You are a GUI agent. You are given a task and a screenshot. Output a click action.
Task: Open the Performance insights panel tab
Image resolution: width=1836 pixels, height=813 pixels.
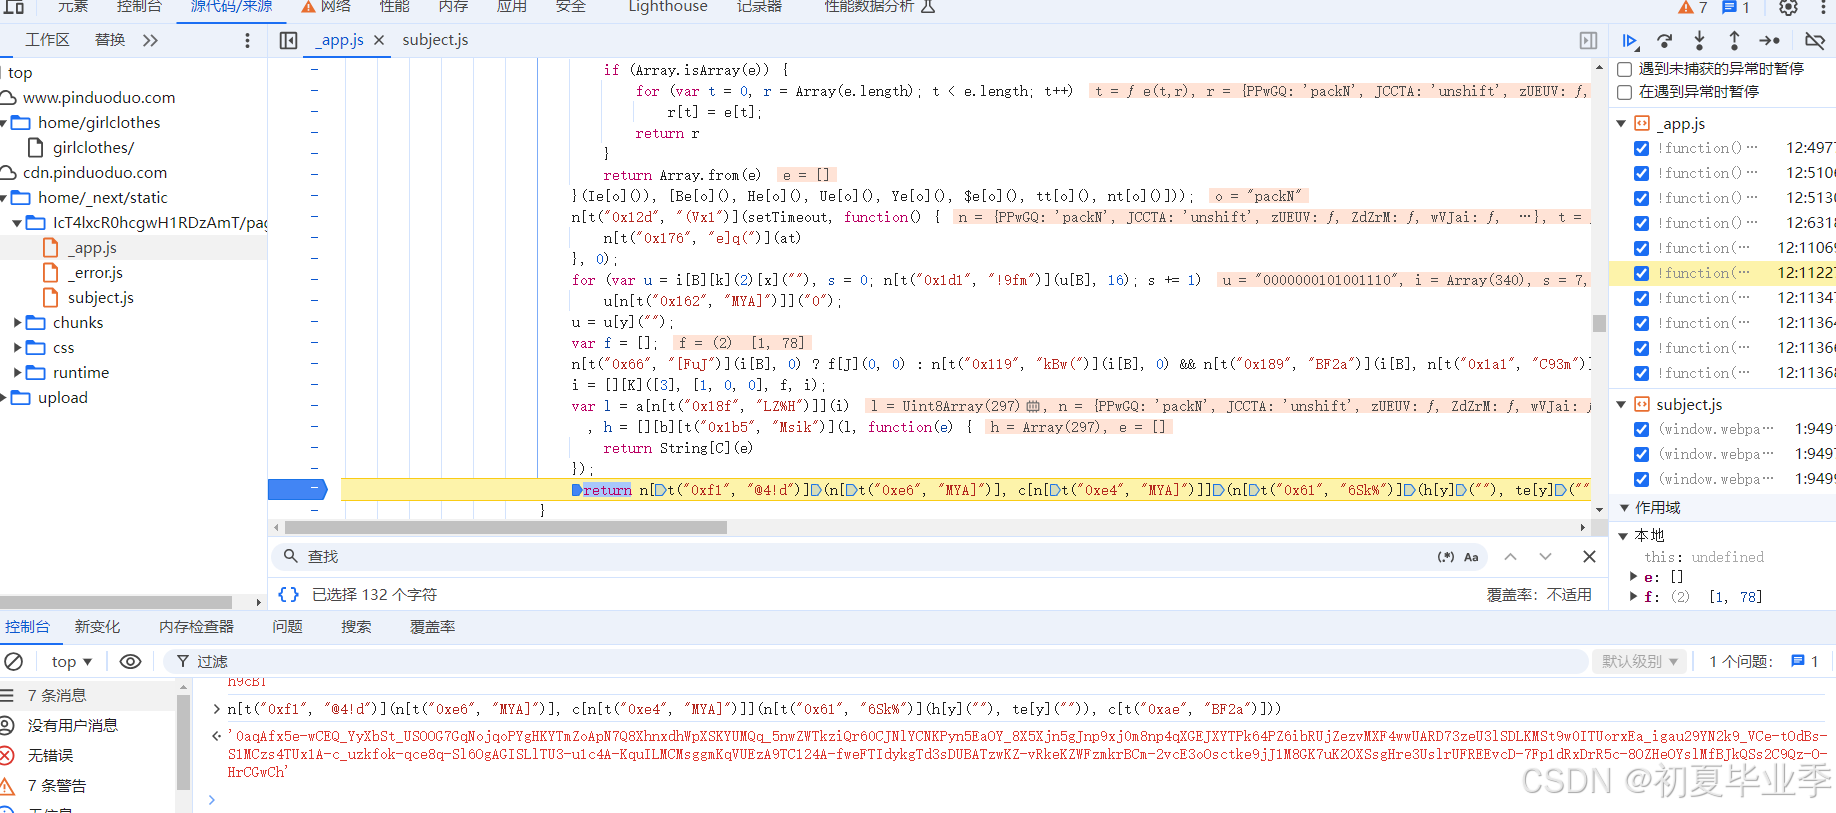[x=879, y=7]
